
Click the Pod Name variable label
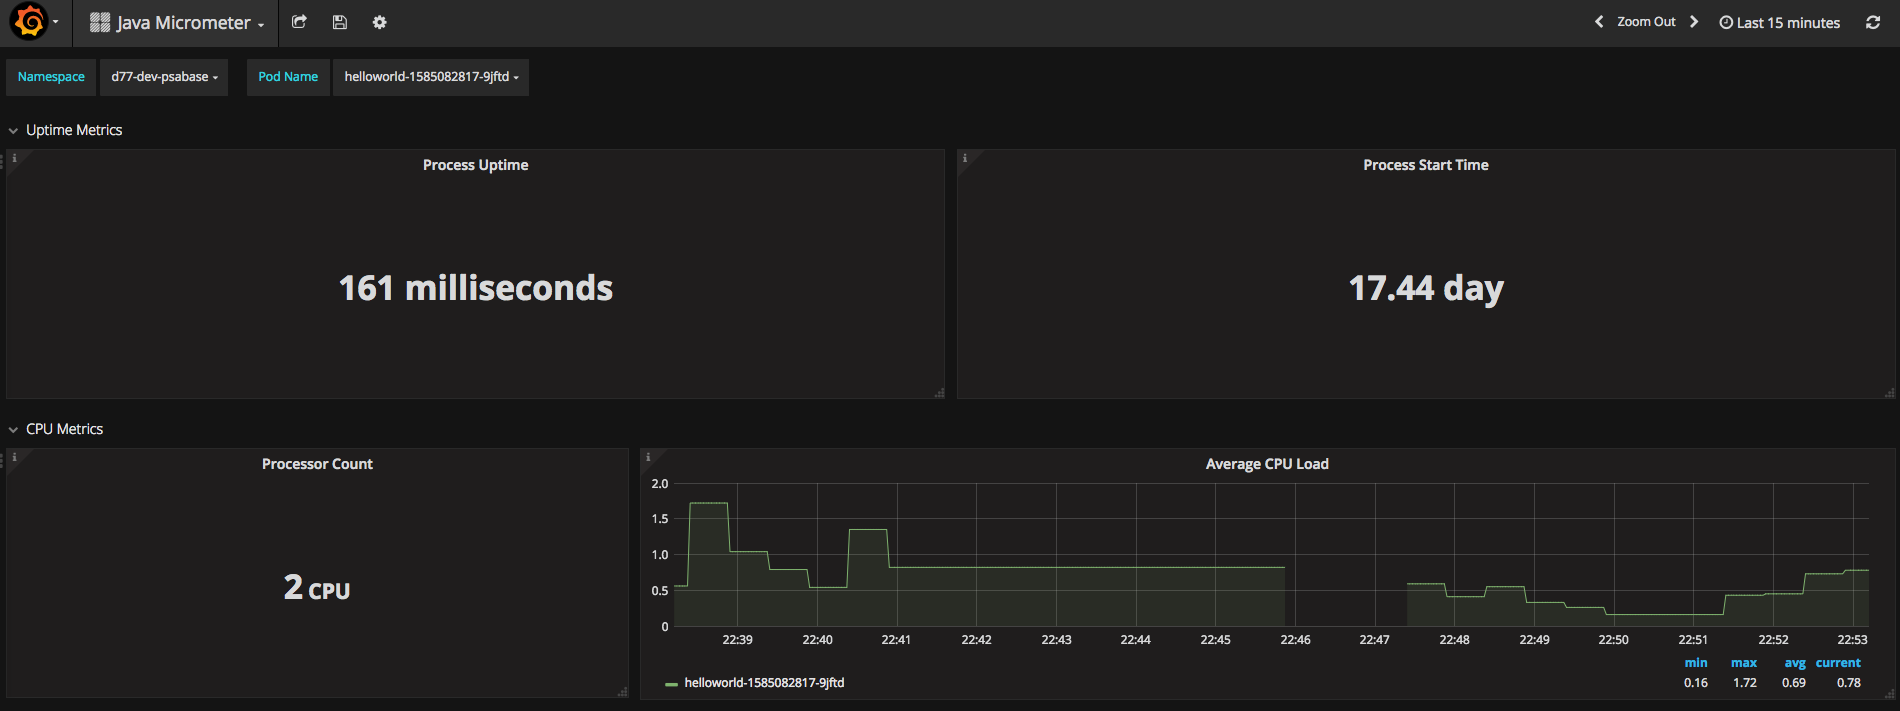pos(288,77)
